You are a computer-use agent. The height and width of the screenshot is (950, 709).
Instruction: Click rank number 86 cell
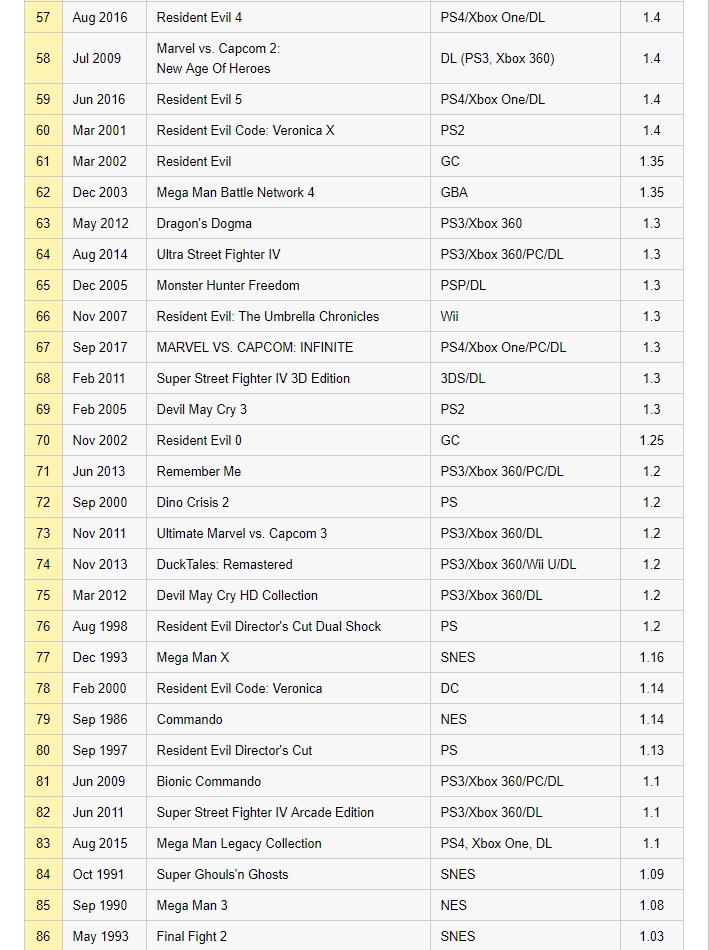tap(43, 936)
